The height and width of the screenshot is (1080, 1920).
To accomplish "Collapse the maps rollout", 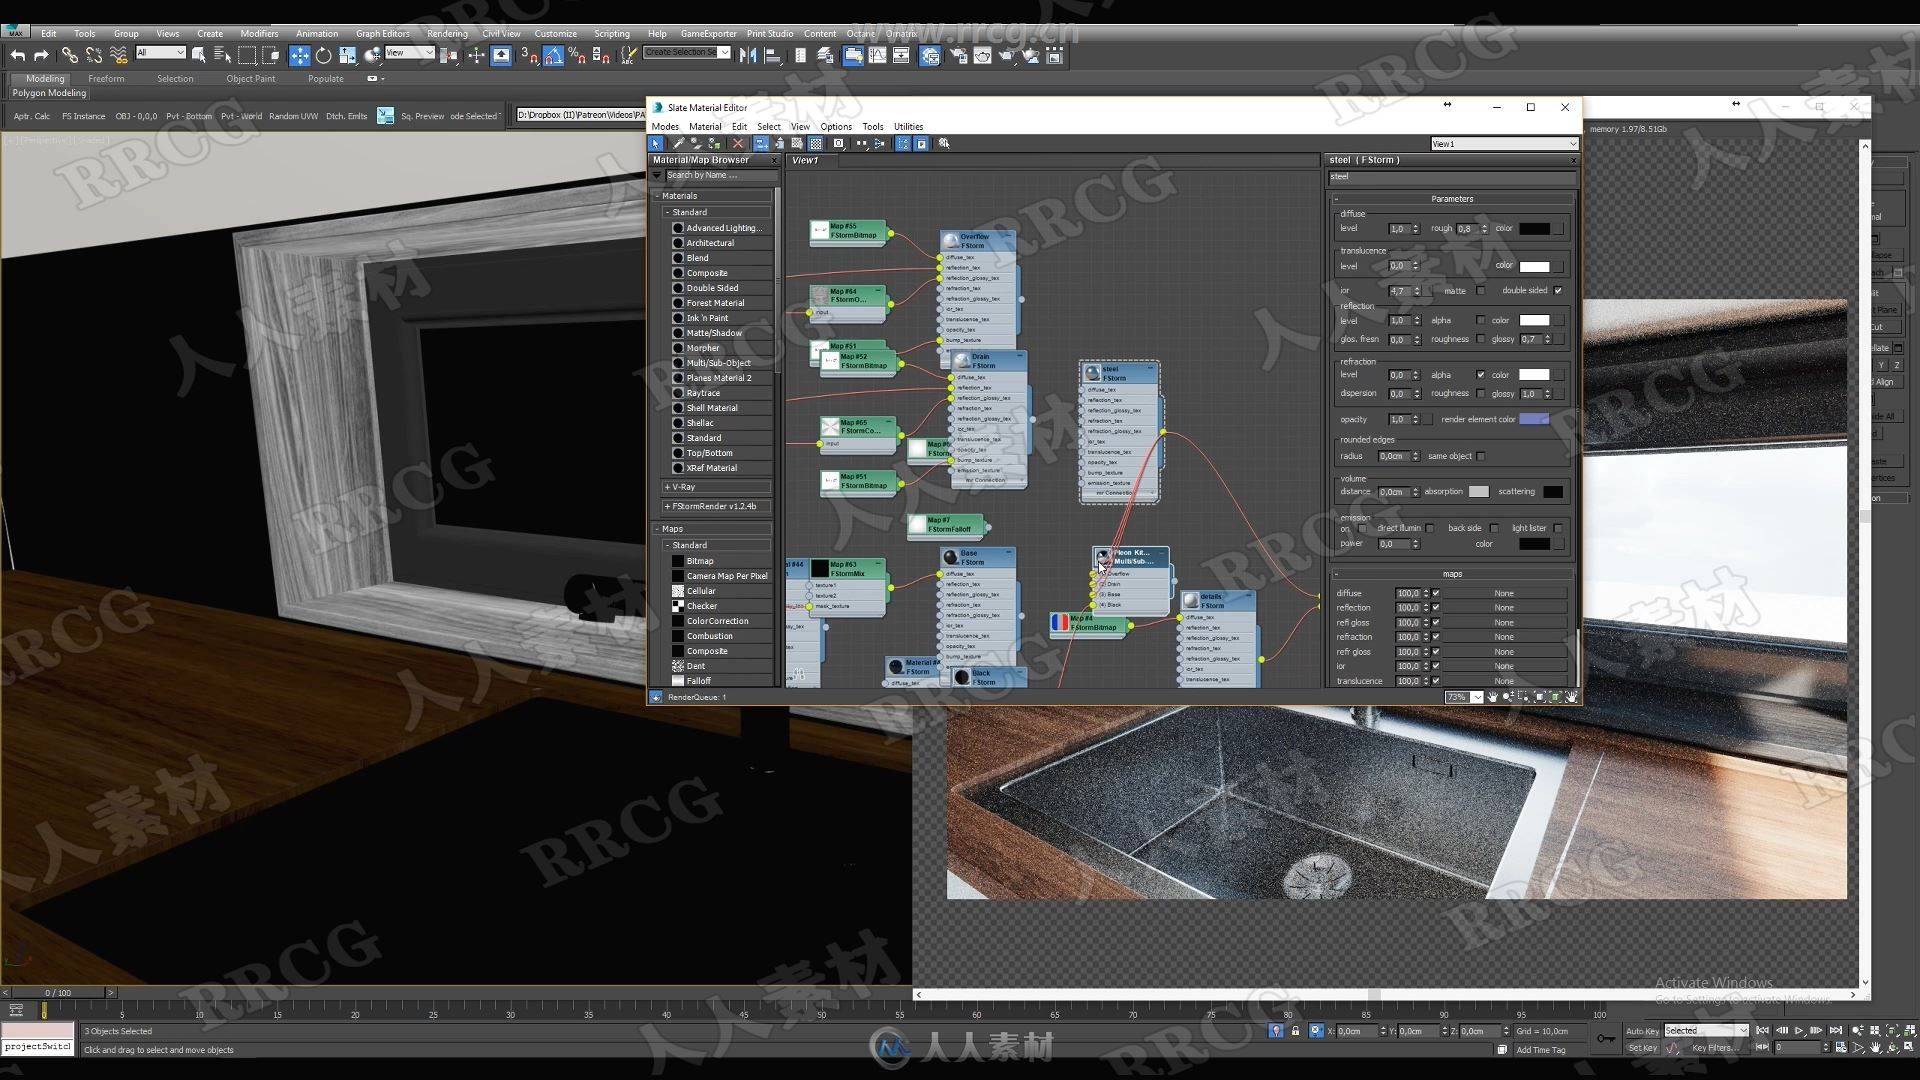I will [x=1452, y=574].
